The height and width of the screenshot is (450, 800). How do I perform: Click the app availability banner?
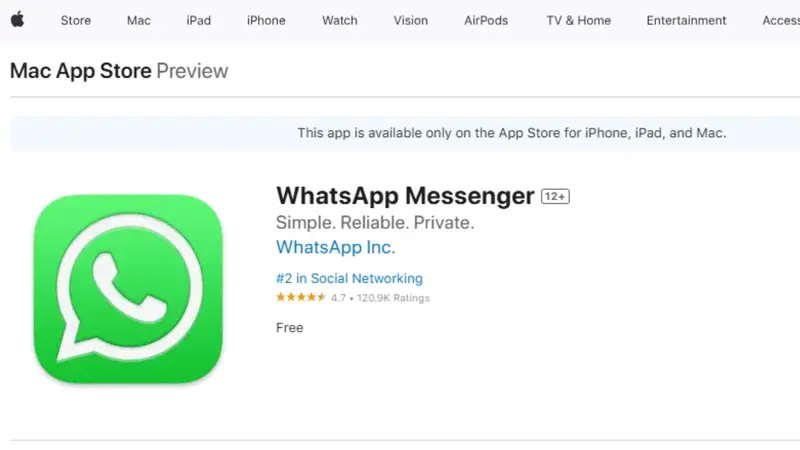click(x=405, y=133)
